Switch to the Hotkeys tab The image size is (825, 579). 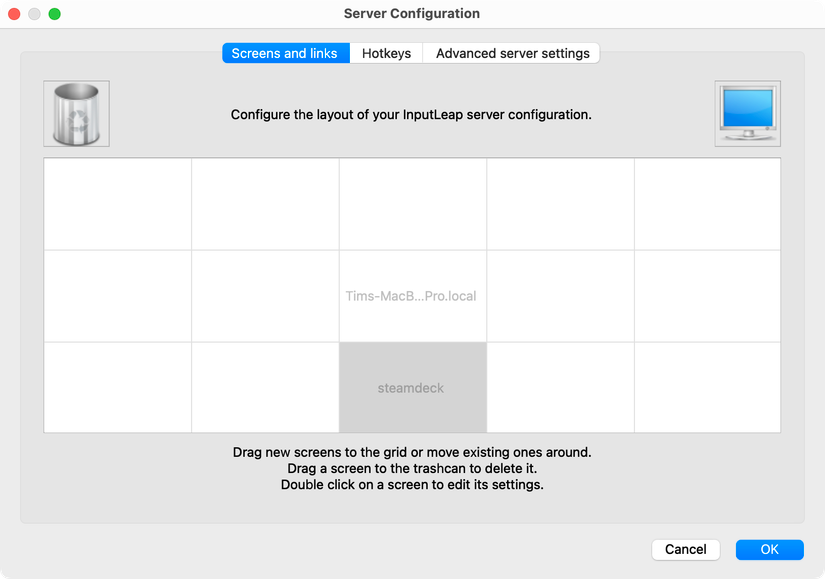pos(386,53)
